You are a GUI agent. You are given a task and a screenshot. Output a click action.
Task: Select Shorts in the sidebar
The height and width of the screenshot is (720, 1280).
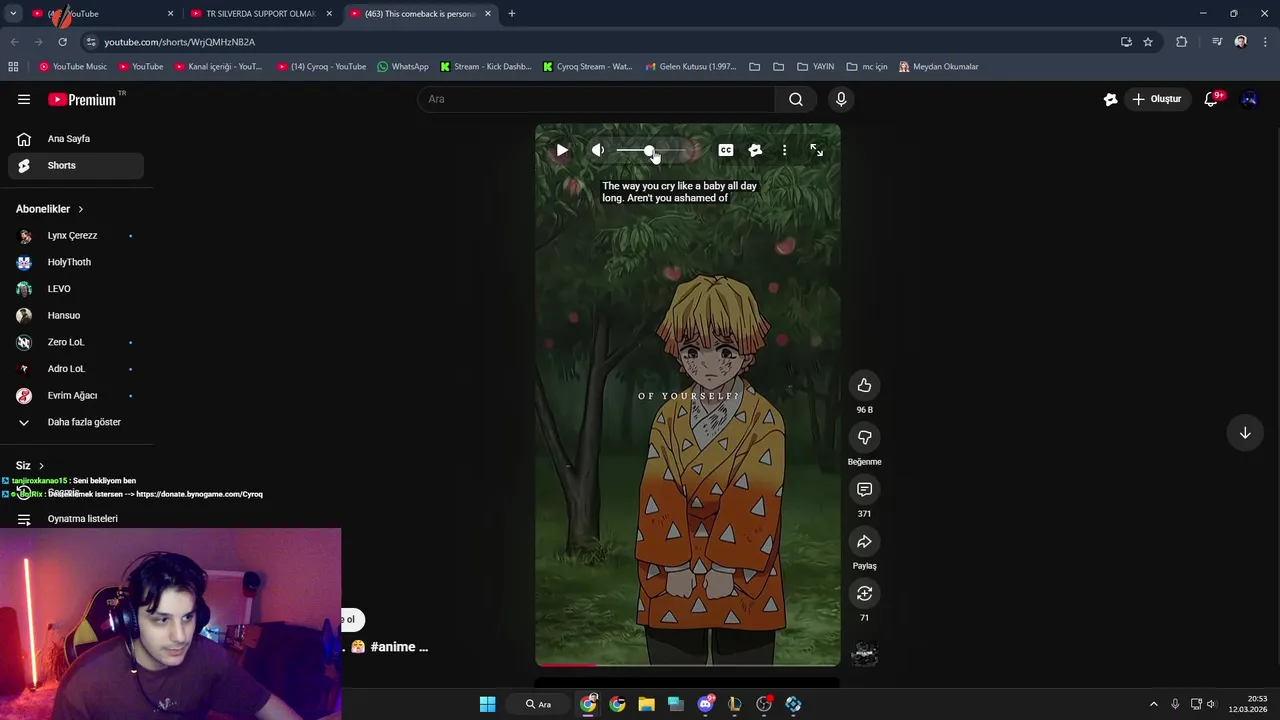pyautogui.click(x=76, y=165)
